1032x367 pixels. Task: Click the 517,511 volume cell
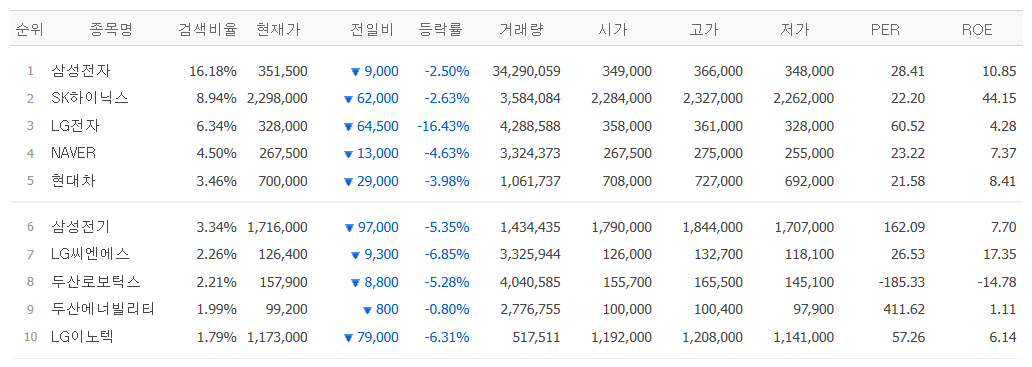[536, 337]
